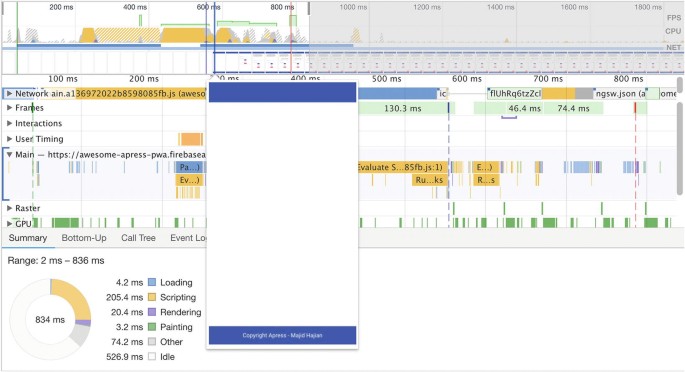Select the 74.4 ms frame
The height and width of the screenshot is (372, 685).
573,108
